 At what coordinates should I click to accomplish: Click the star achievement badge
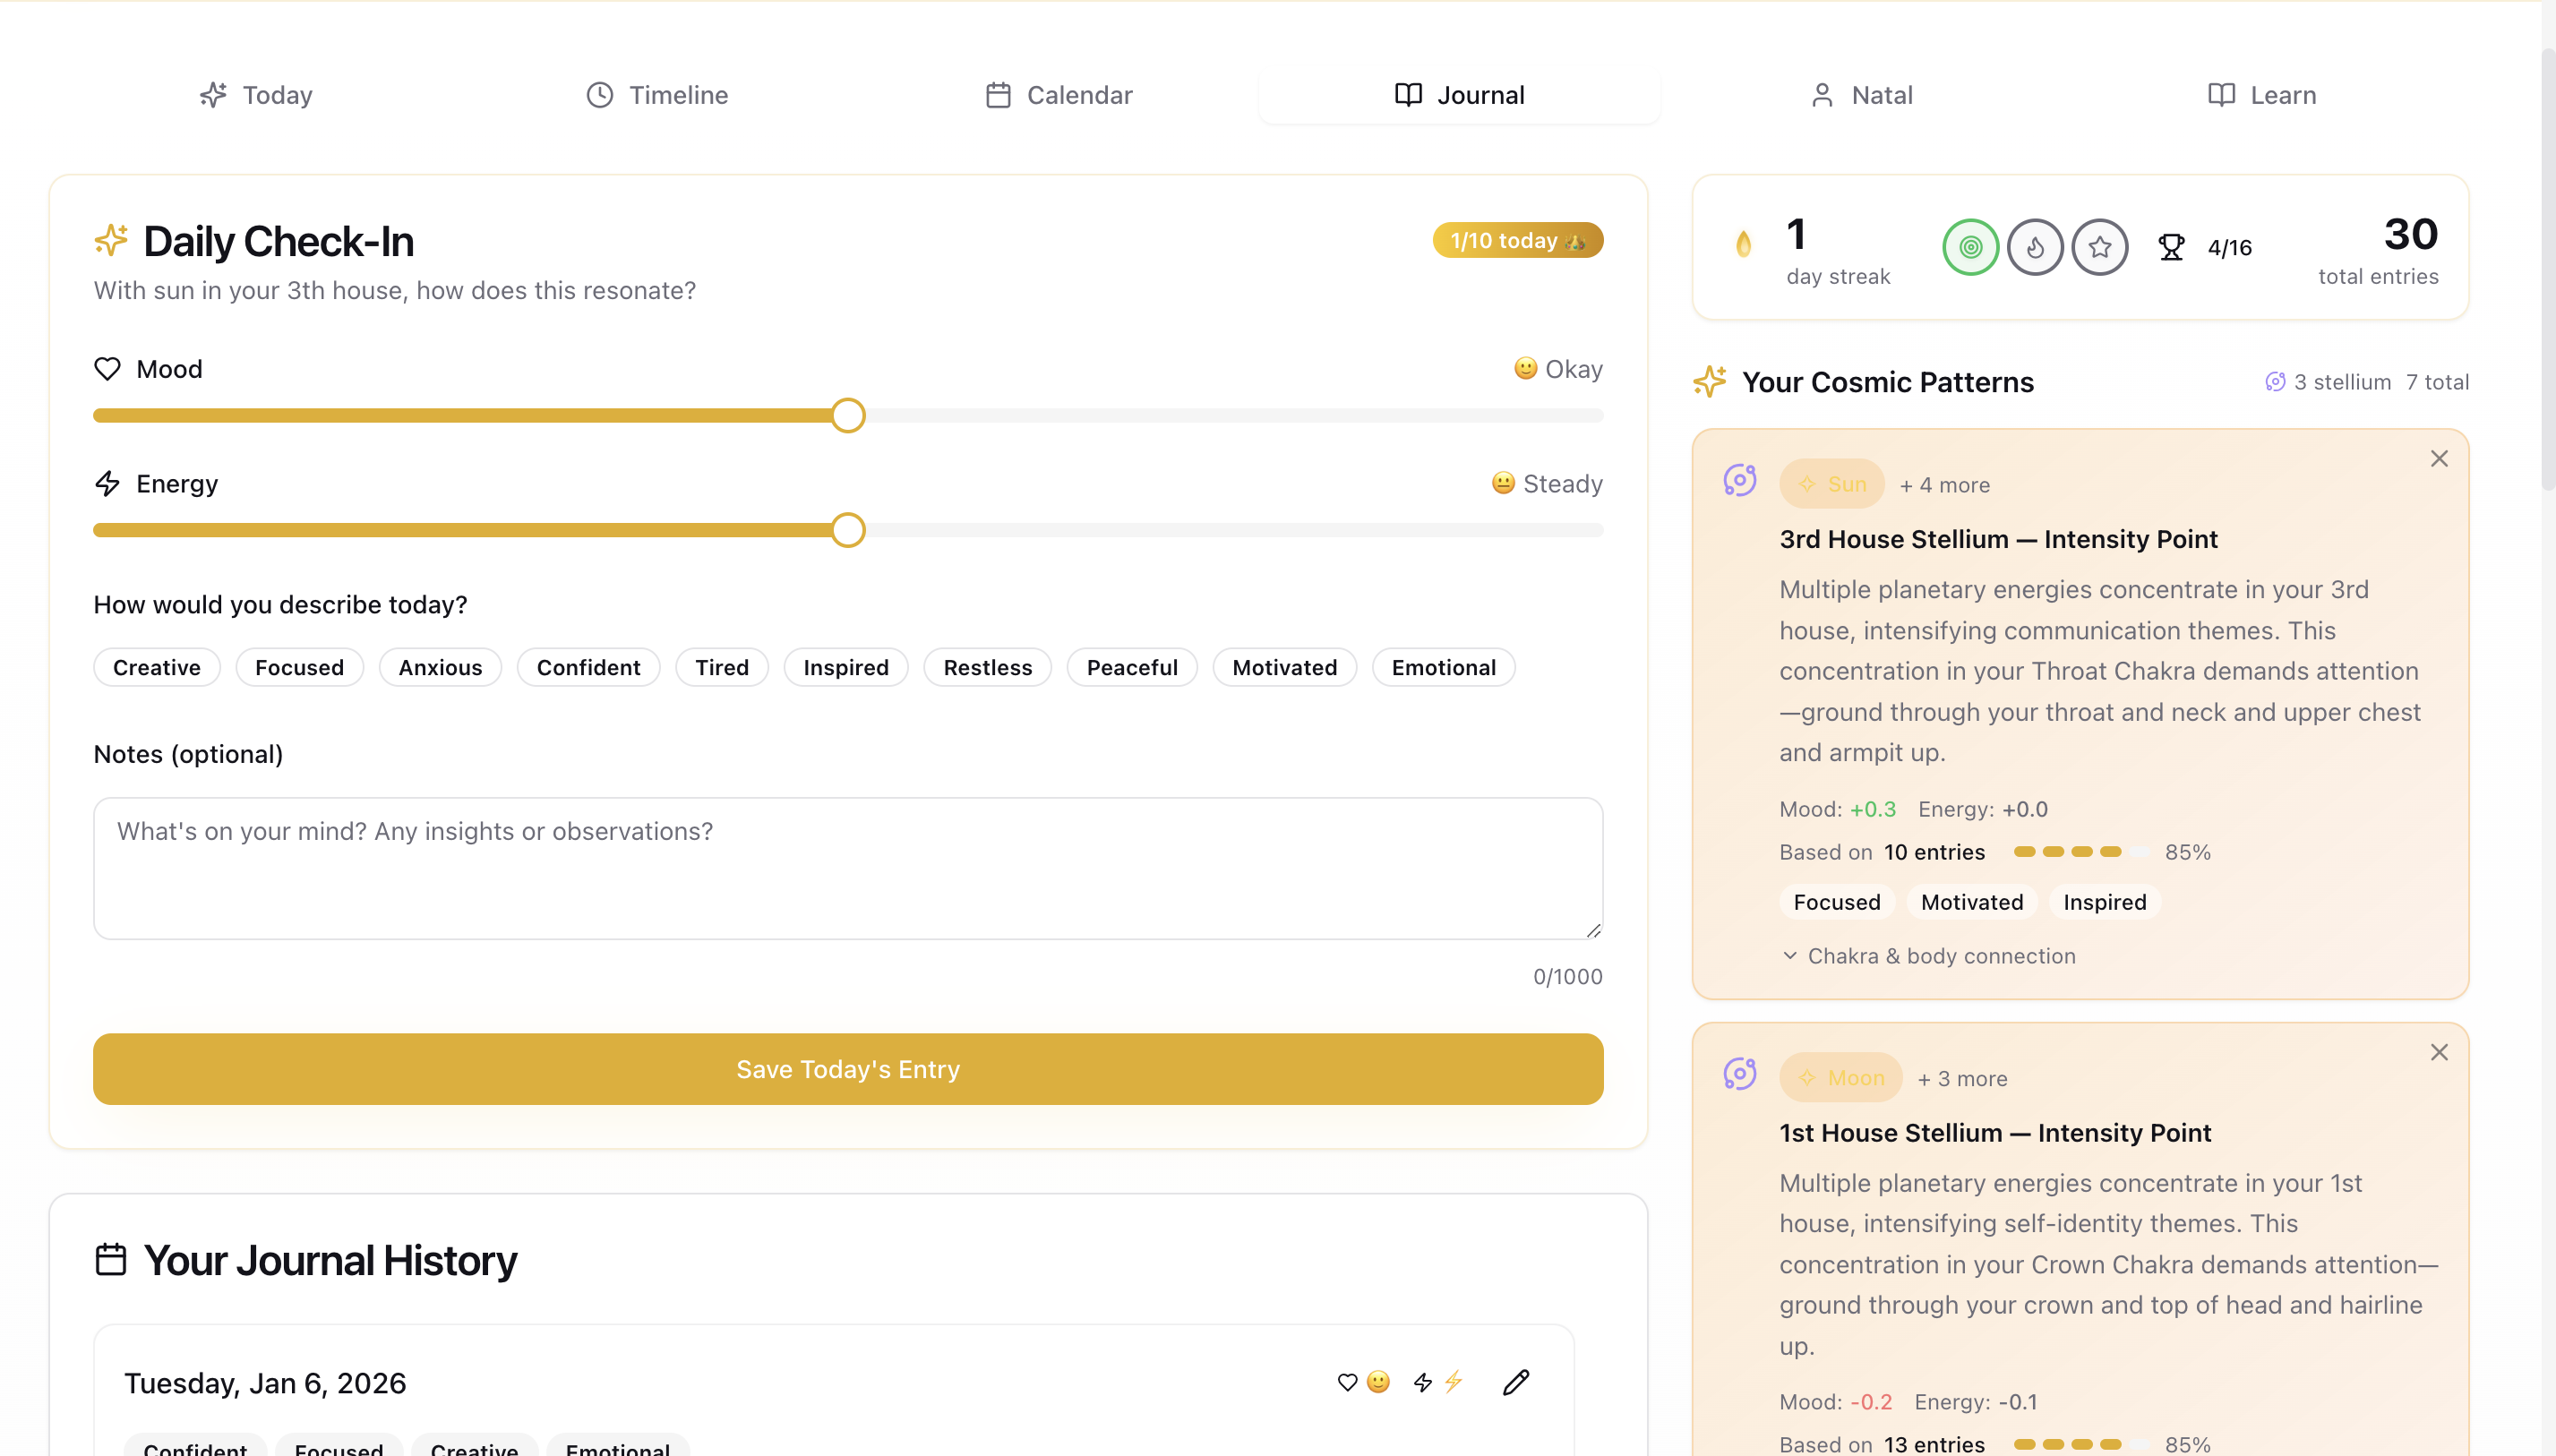click(2098, 246)
